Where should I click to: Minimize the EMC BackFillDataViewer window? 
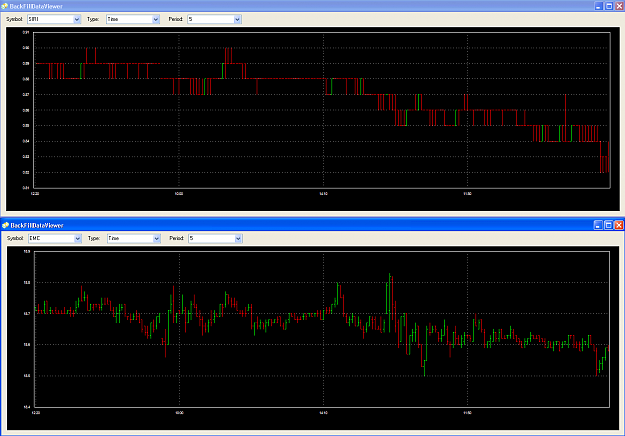point(598,225)
